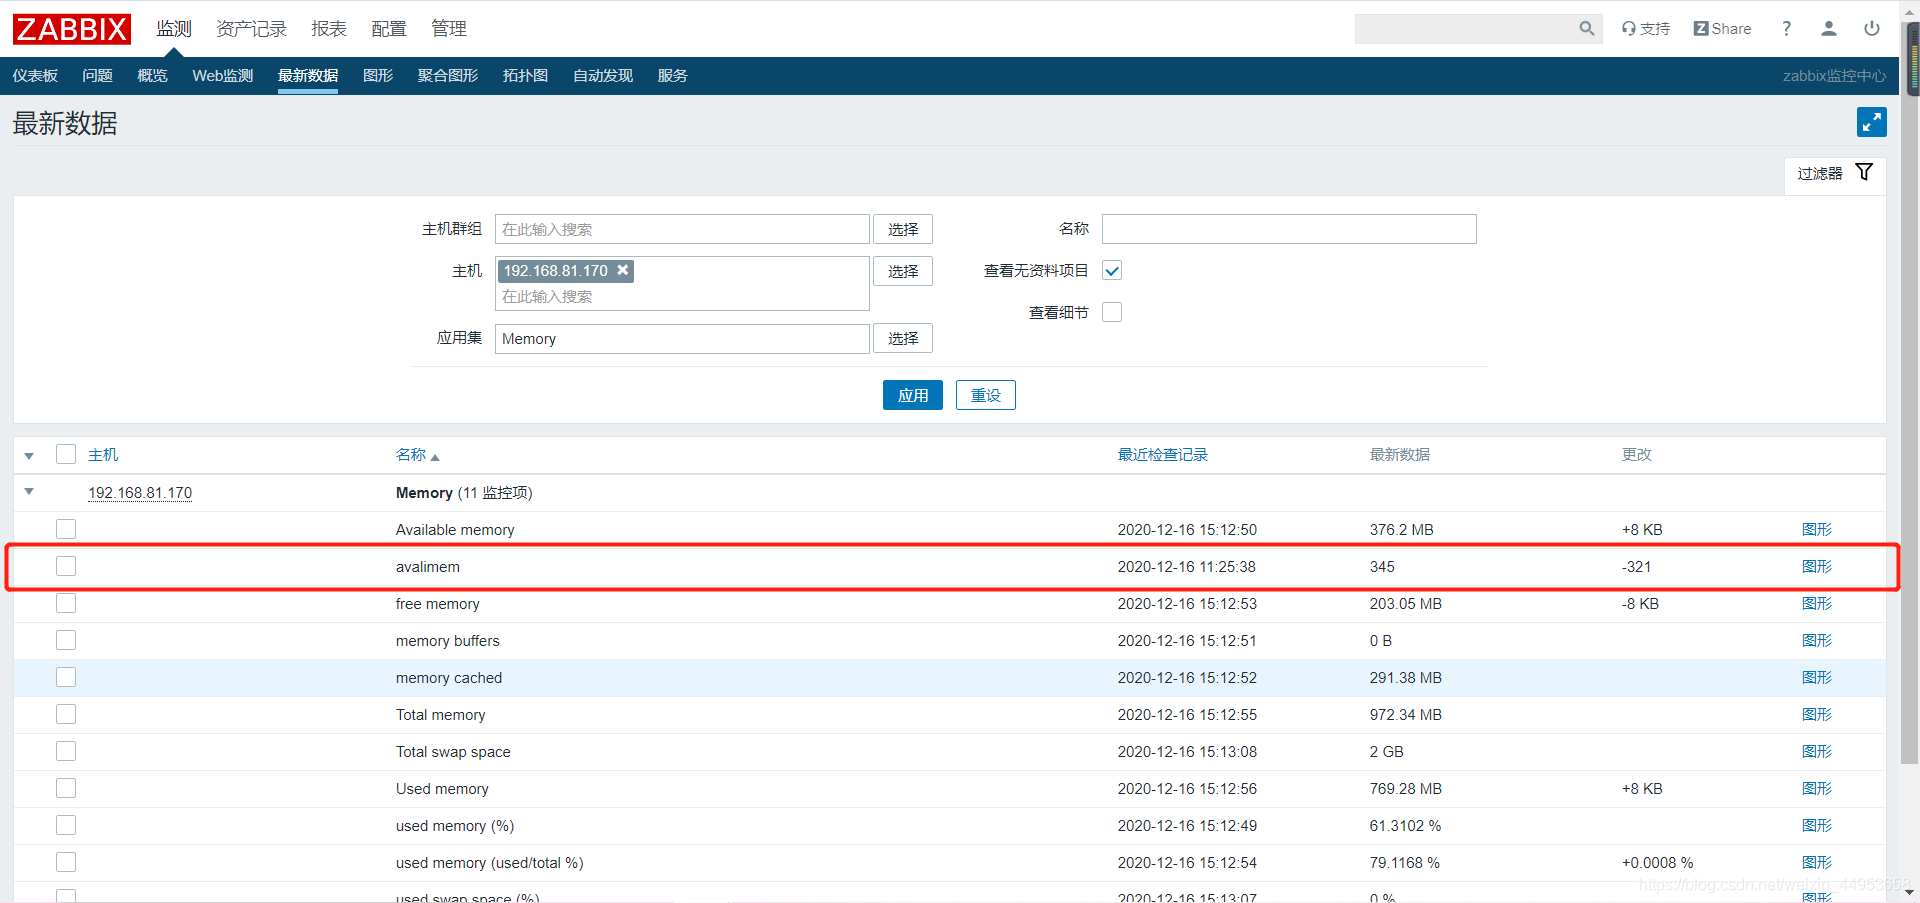Open the latest data submenu

(x=308, y=76)
